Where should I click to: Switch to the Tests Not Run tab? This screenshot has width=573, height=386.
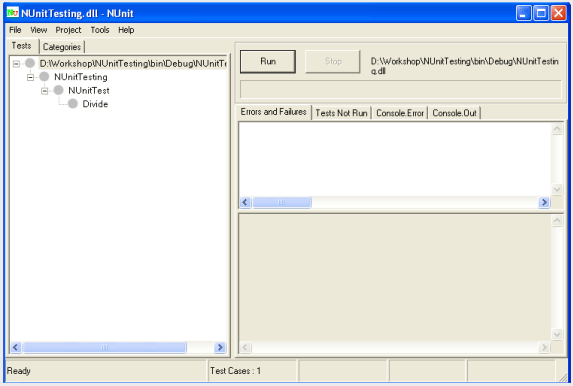pyautogui.click(x=341, y=113)
